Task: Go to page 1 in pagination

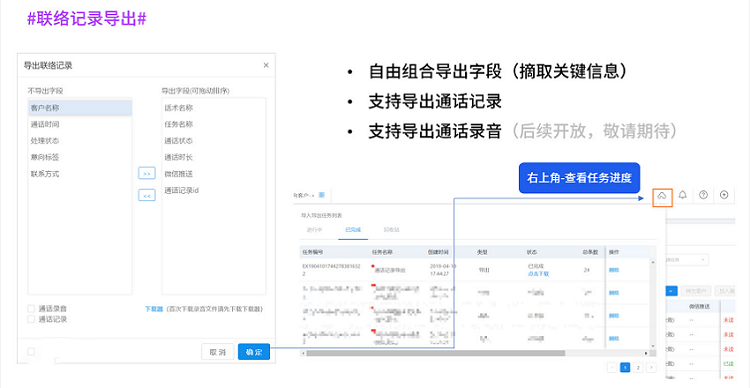Action: pyautogui.click(x=625, y=367)
